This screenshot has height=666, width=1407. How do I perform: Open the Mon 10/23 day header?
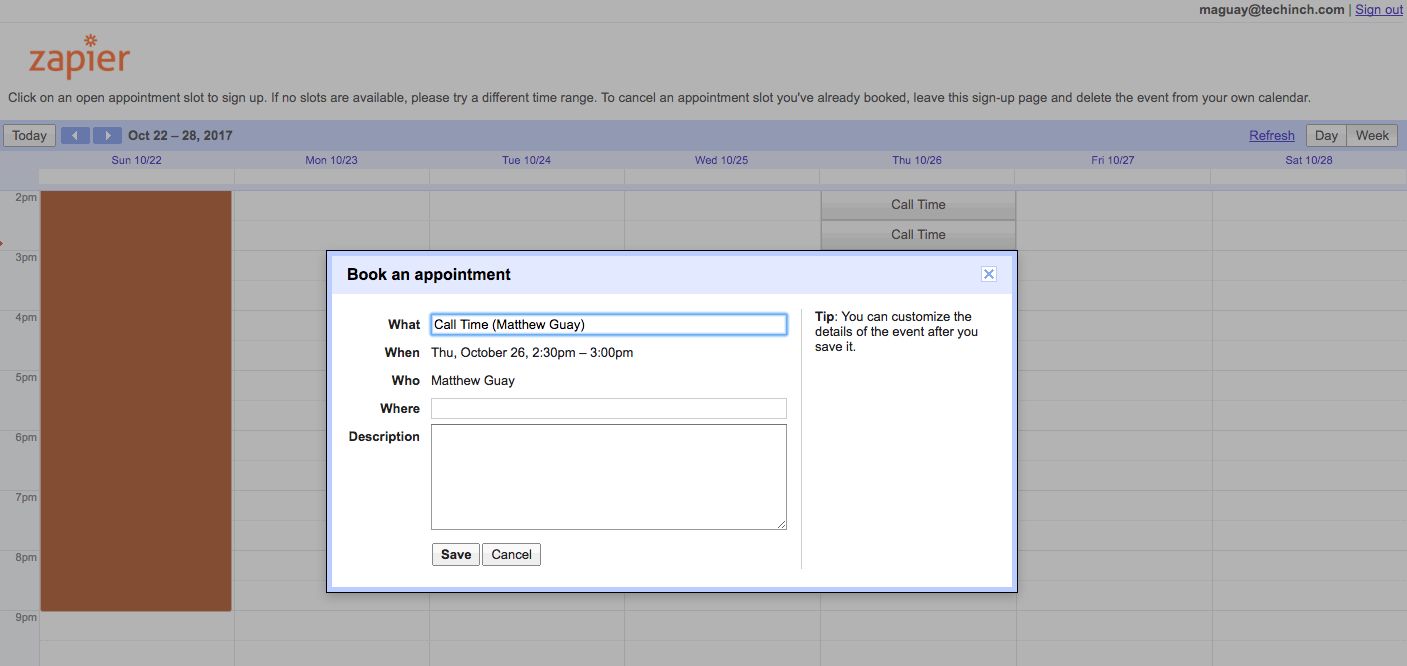tap(331, 160)
